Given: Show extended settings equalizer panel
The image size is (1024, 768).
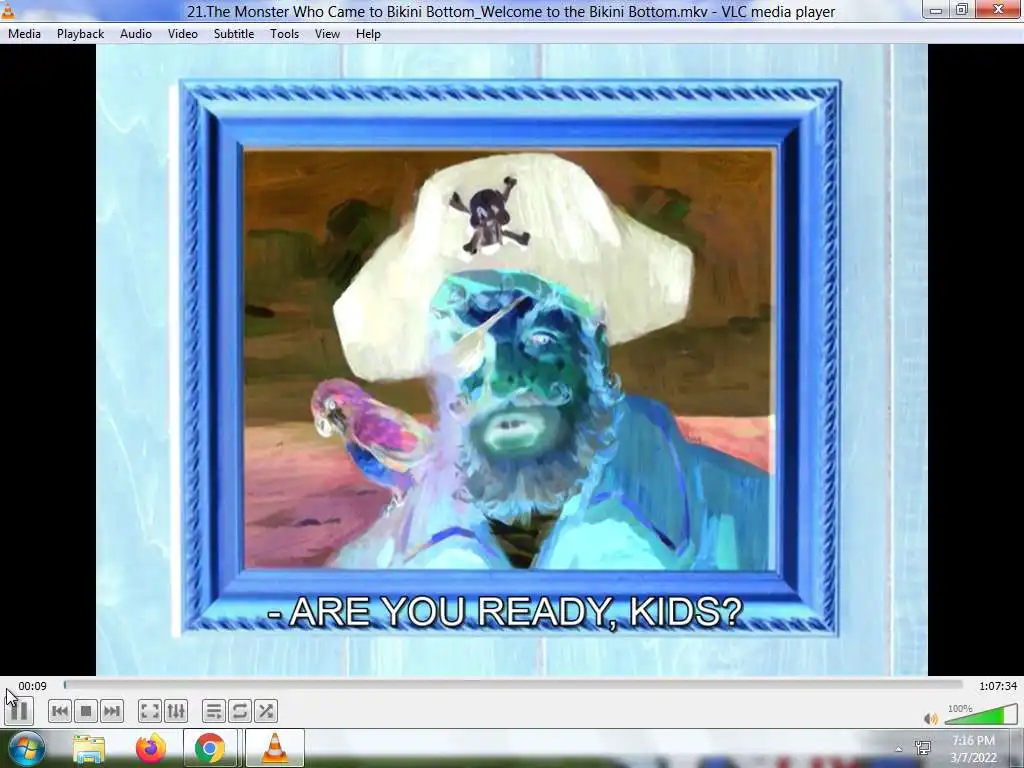Looking at the screenshot, I should 176,711.
